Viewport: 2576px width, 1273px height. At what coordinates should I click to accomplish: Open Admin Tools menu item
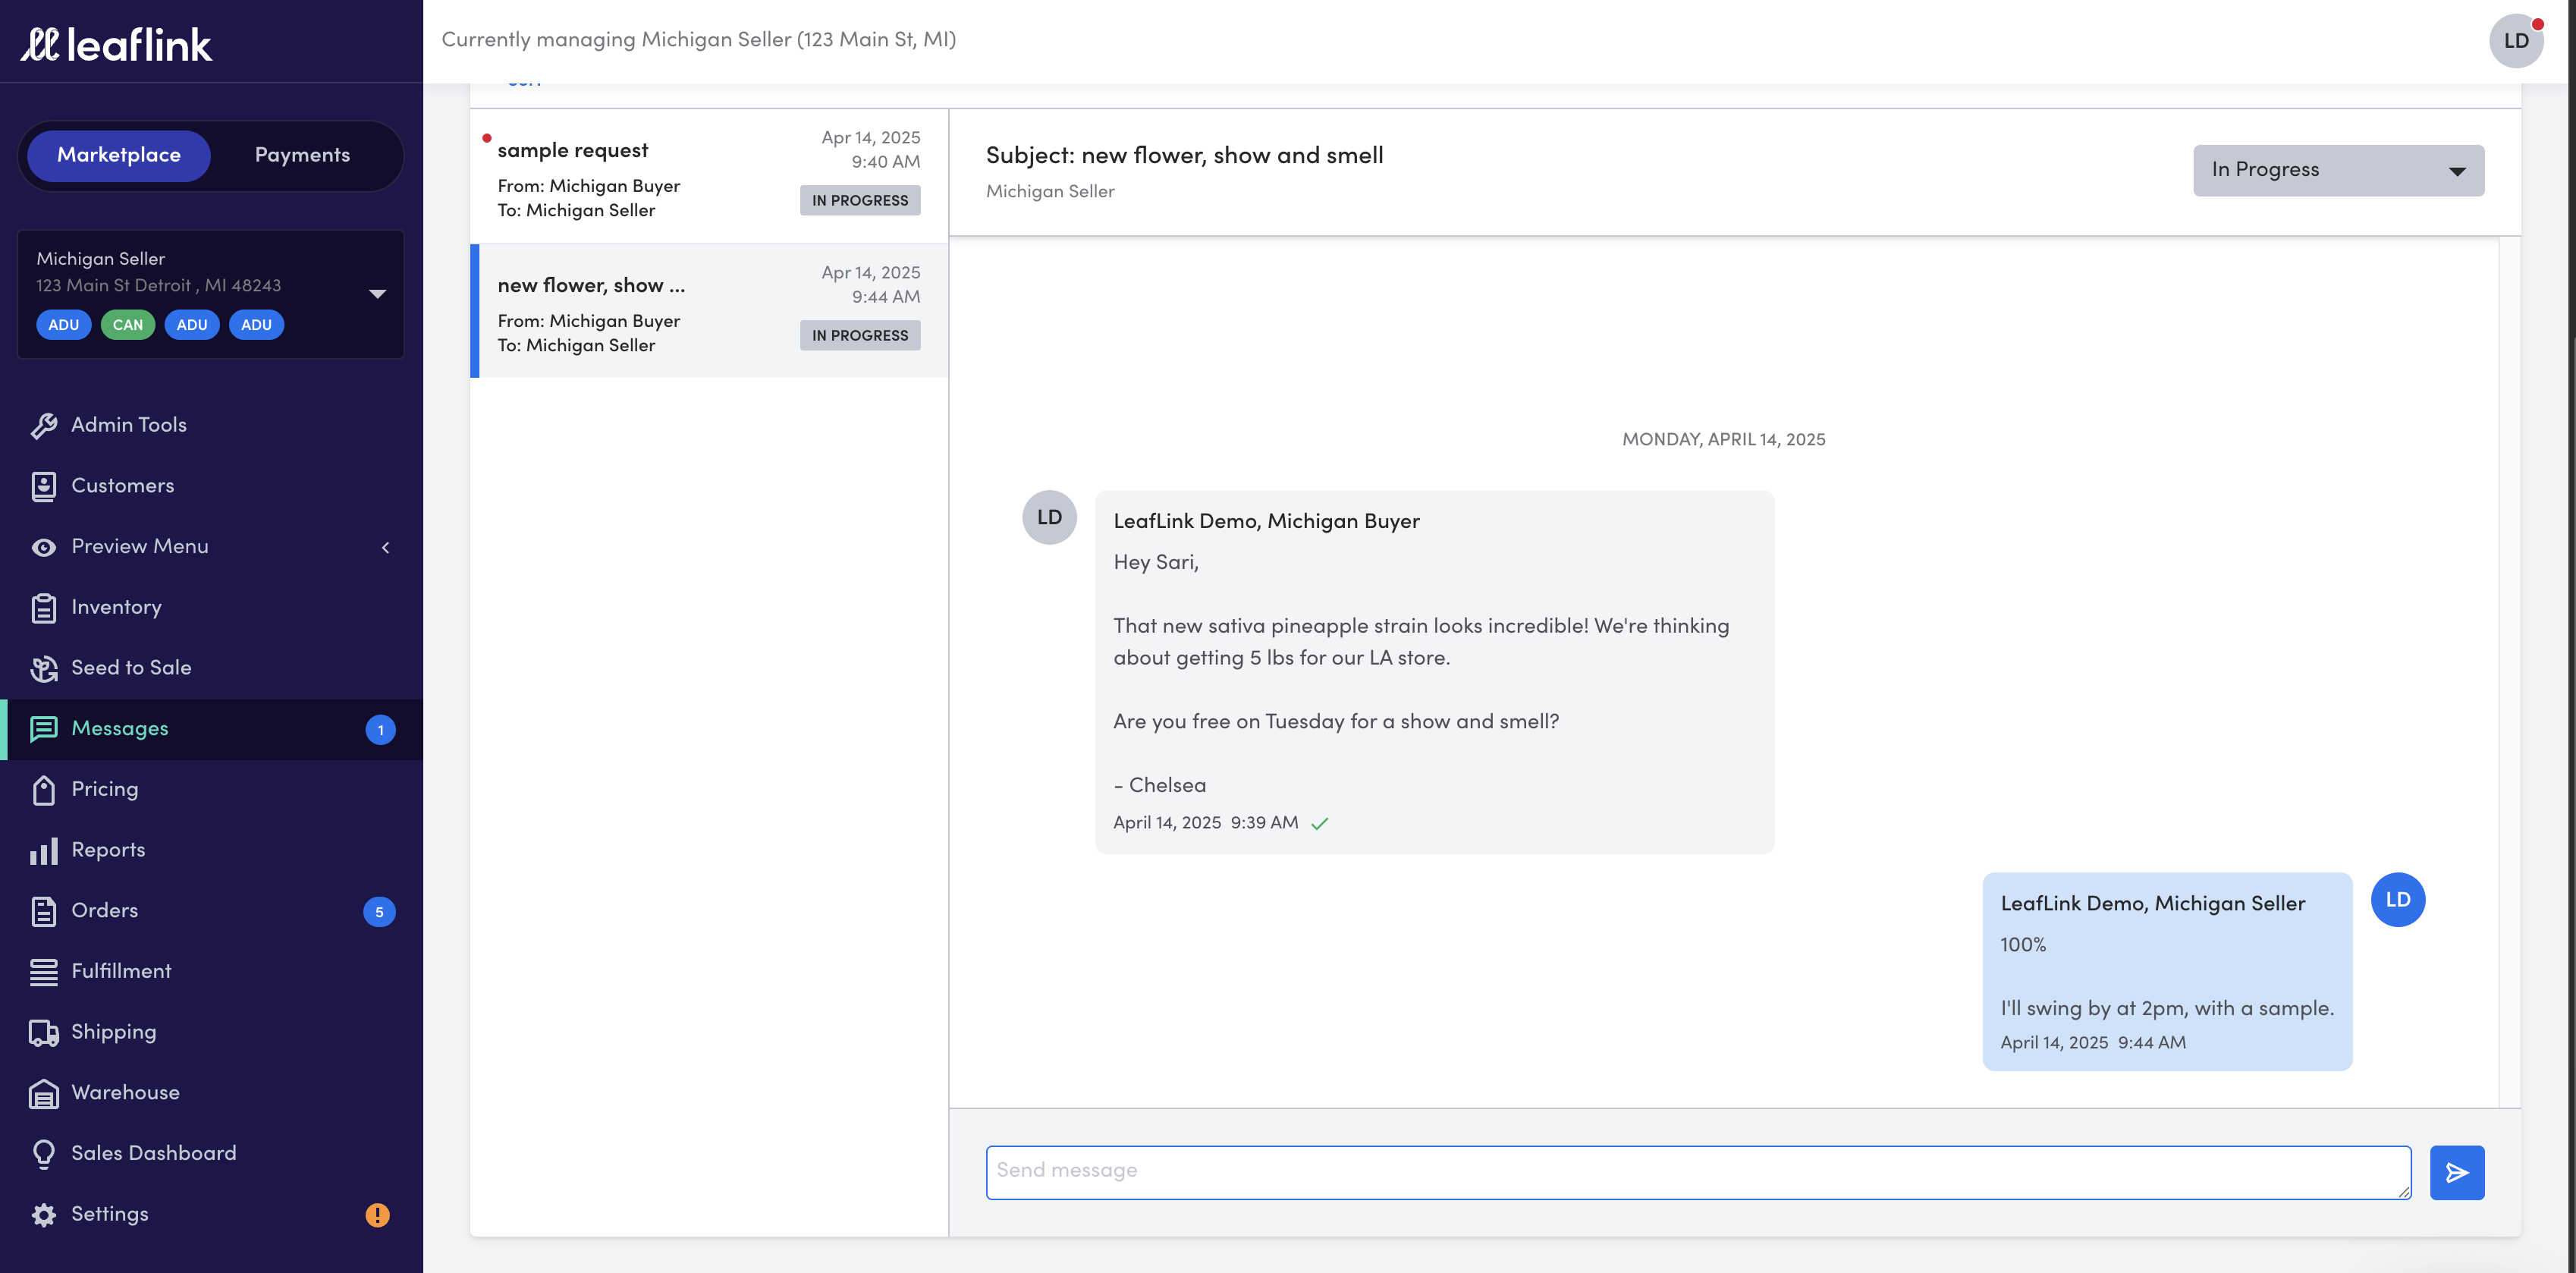211,425
